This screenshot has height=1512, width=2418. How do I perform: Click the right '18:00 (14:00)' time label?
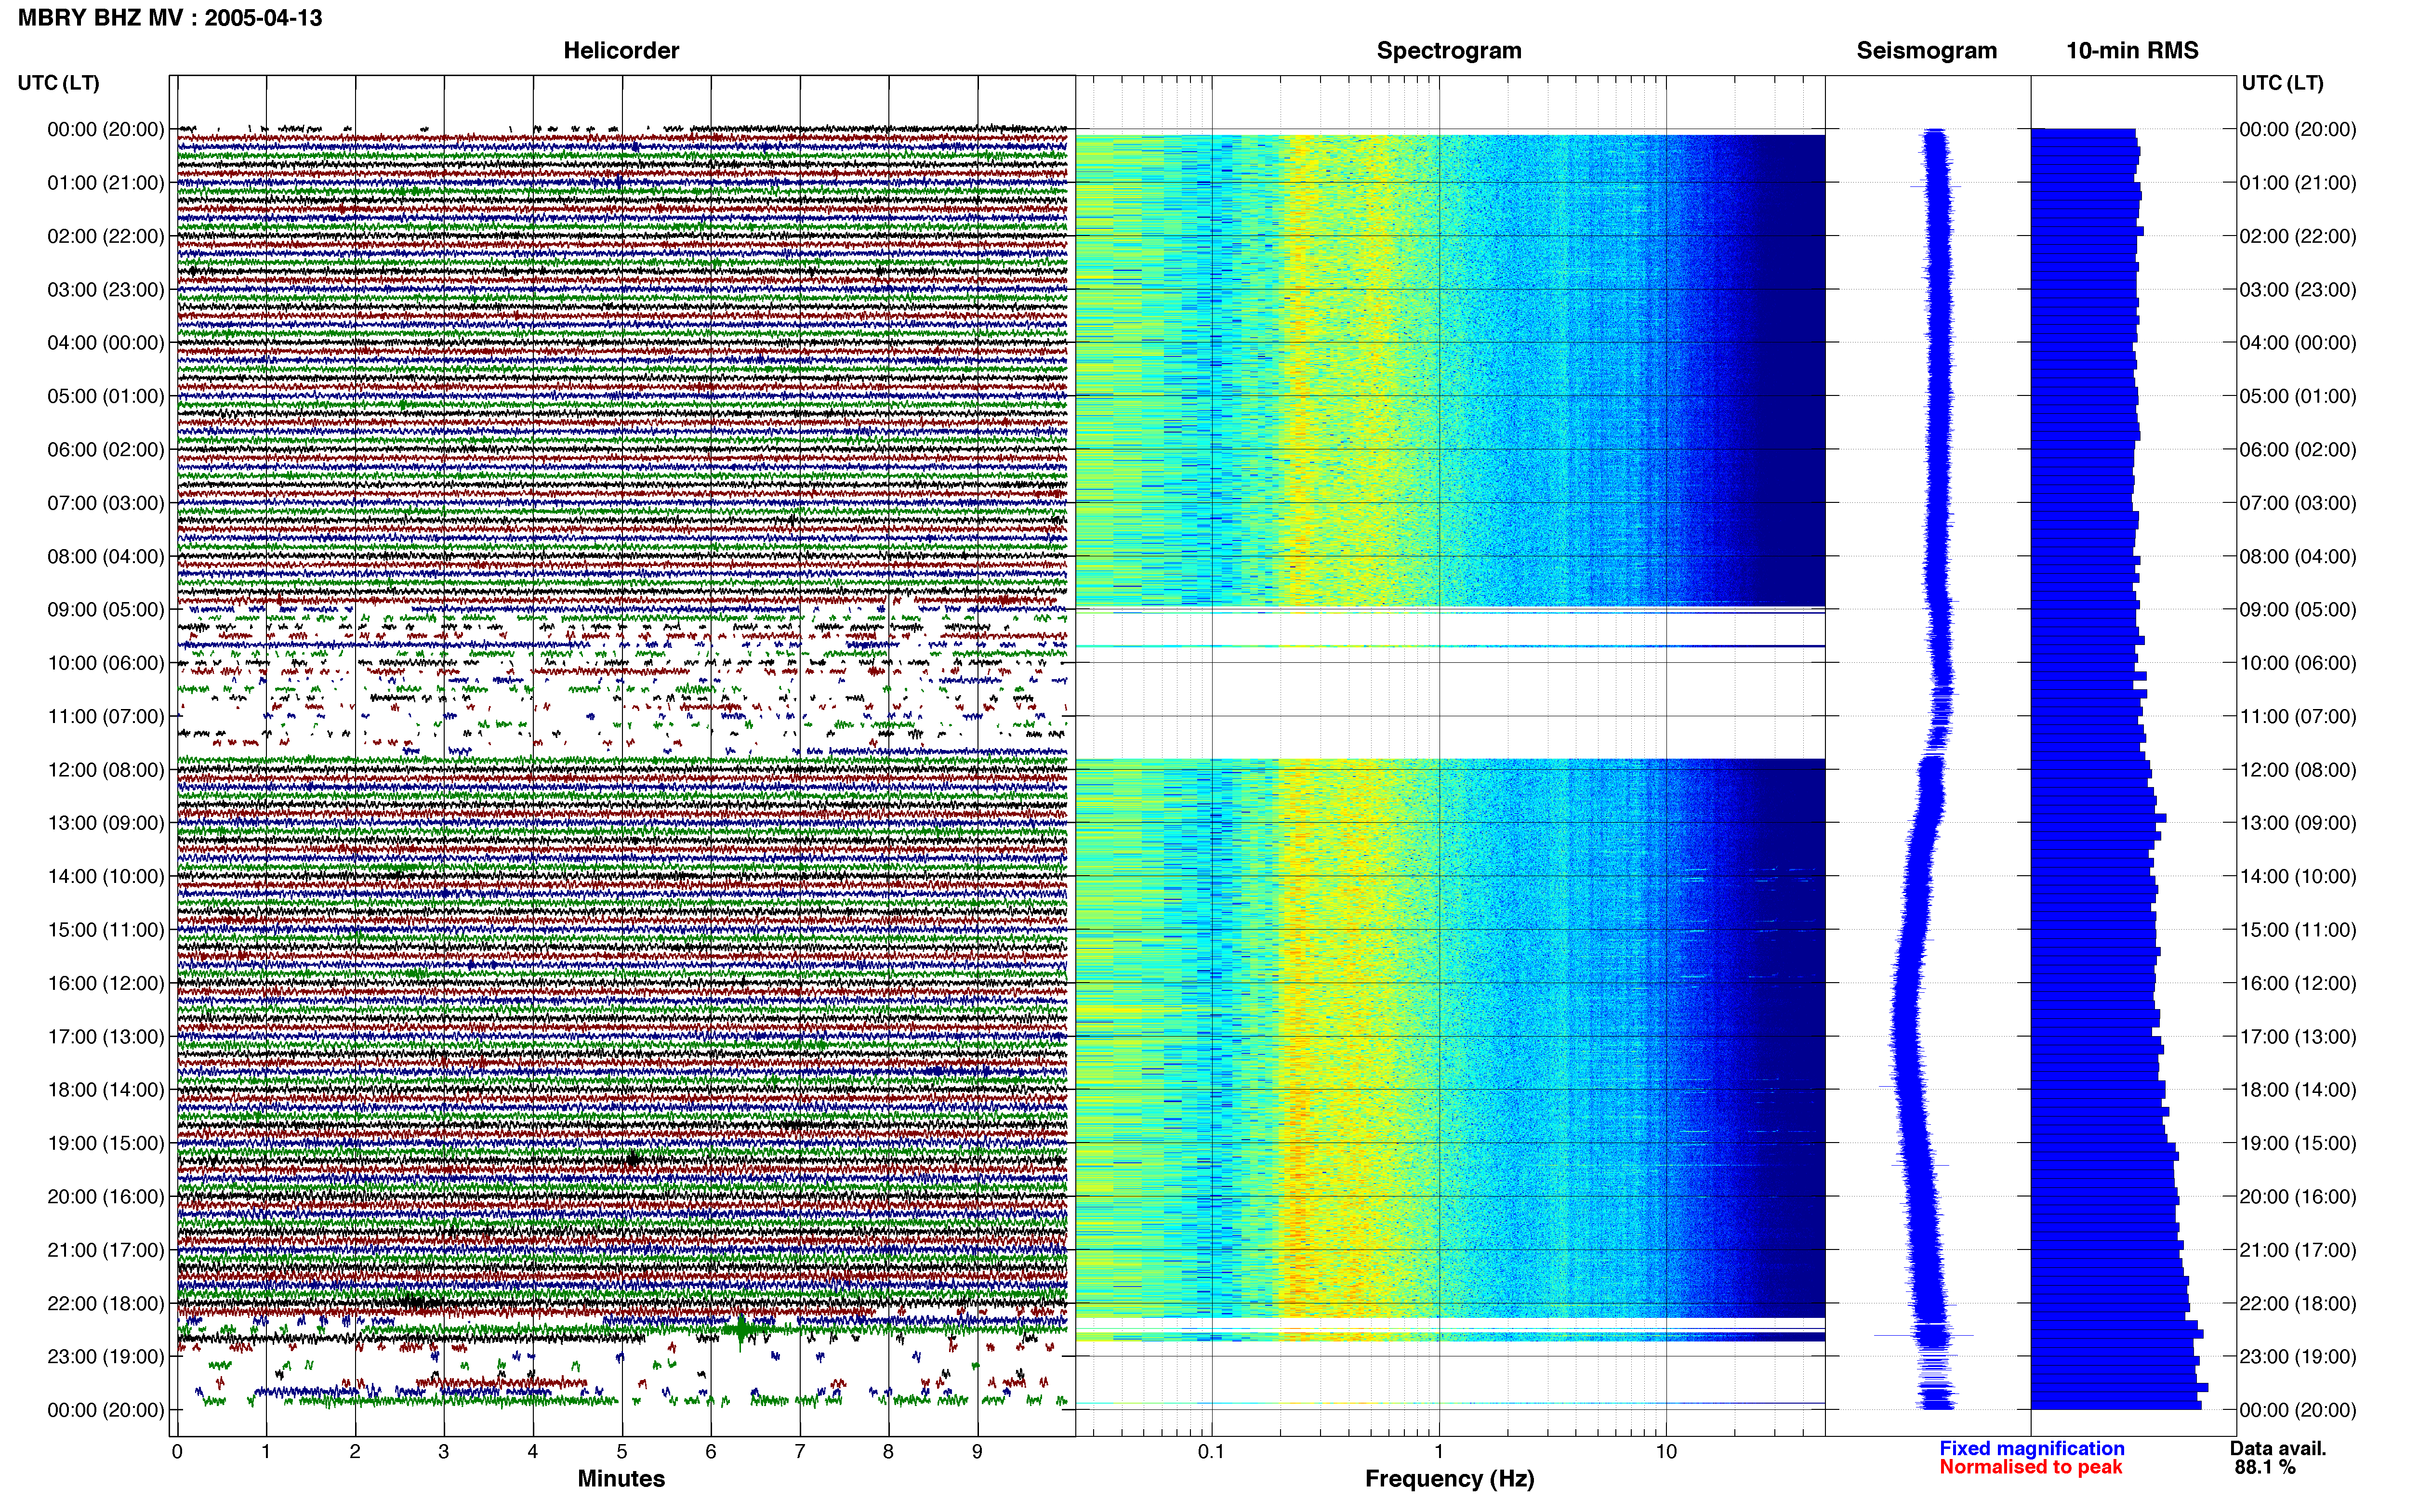[2298, 1090]
